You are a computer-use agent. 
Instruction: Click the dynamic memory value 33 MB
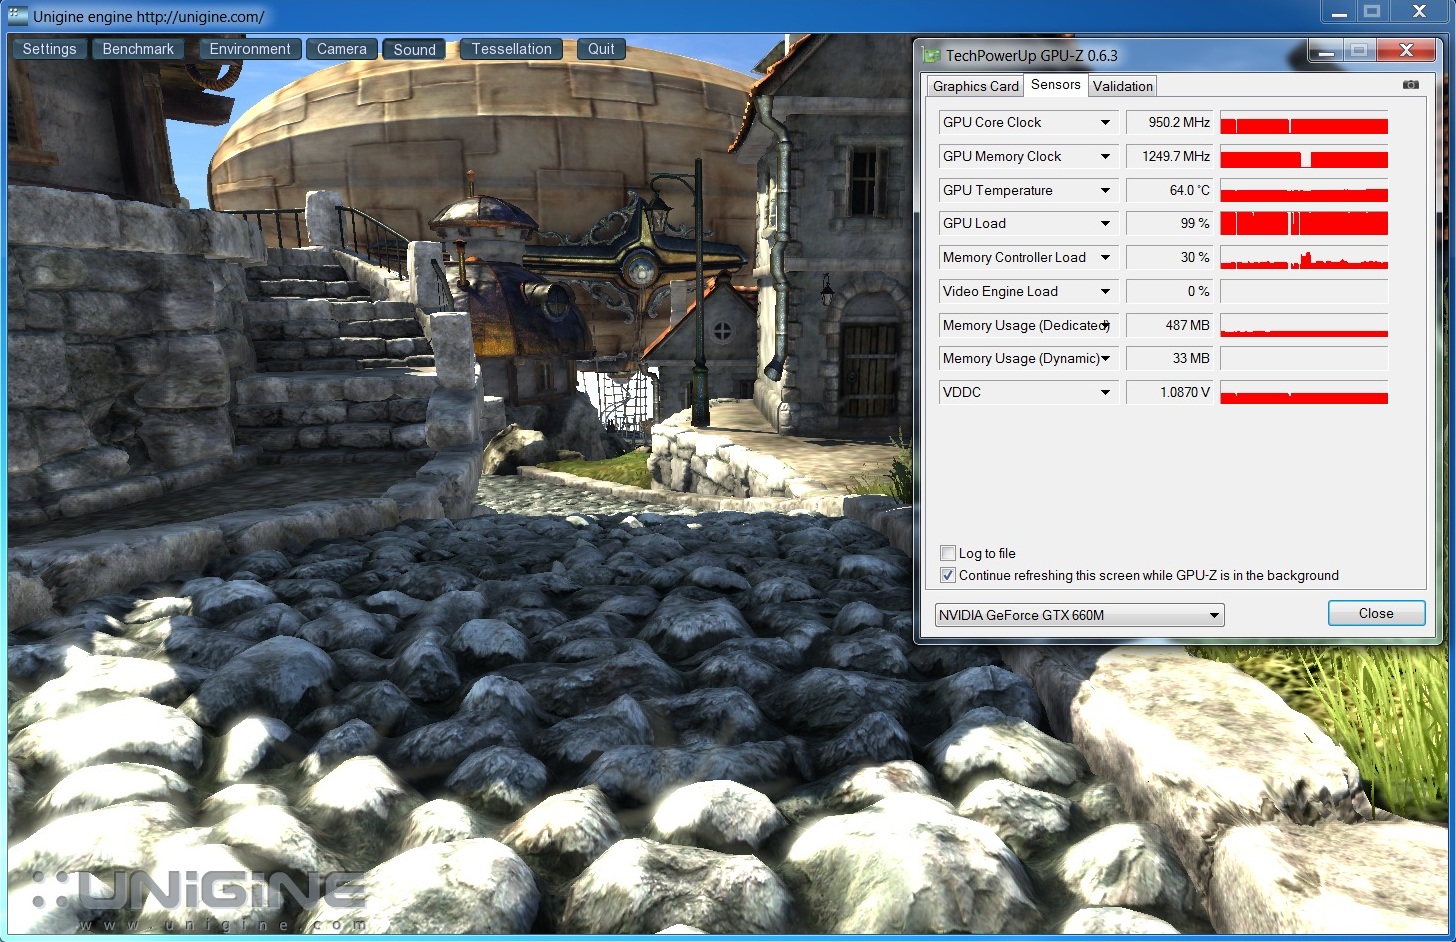coord(1169,358)
